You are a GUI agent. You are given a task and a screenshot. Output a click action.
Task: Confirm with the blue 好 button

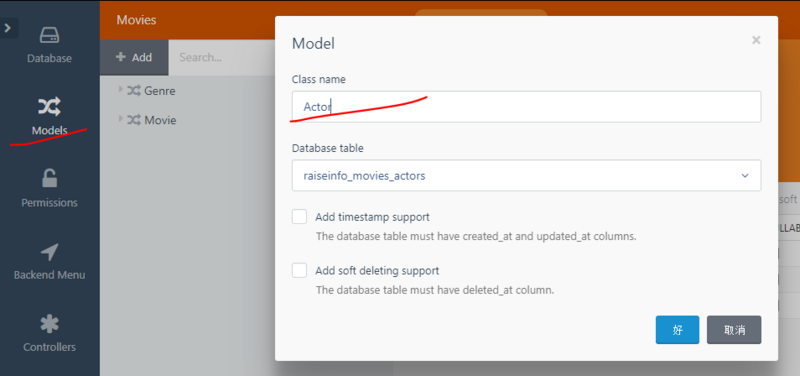pyautogui.click(x=678, y=330)
